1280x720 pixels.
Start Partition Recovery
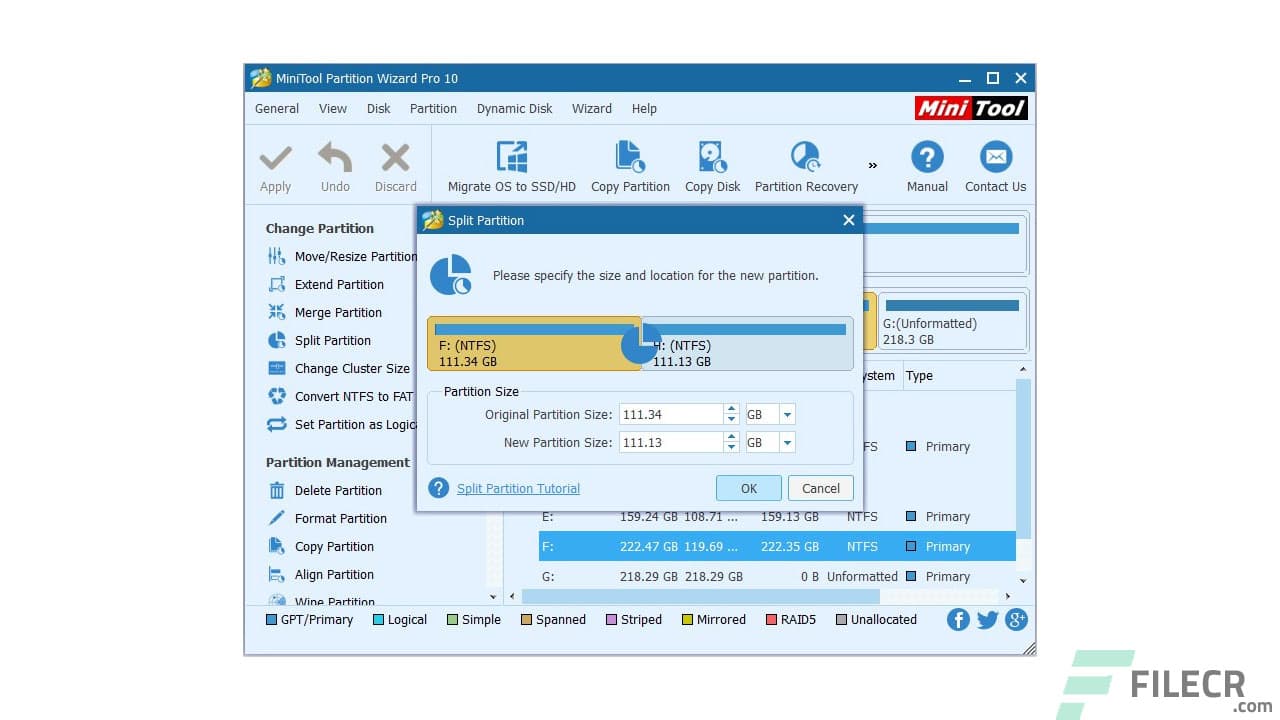pyautogui.click(x=806, y=165)
